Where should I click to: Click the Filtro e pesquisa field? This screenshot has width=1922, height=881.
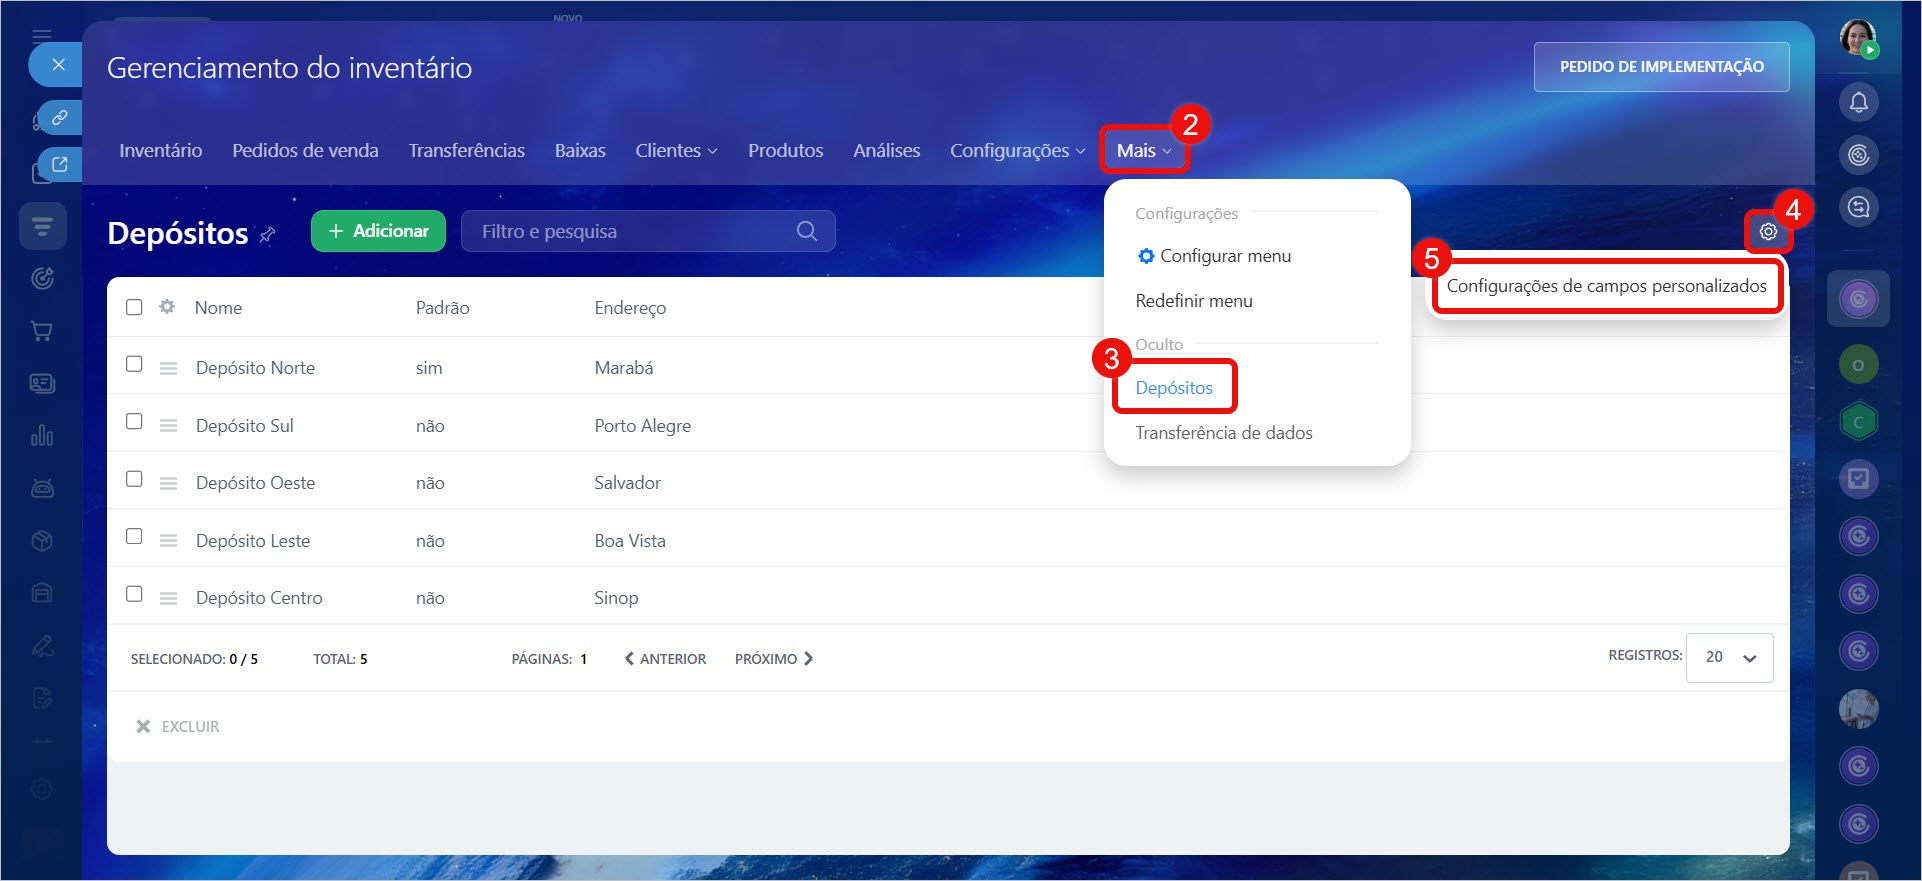coord(630,232)
